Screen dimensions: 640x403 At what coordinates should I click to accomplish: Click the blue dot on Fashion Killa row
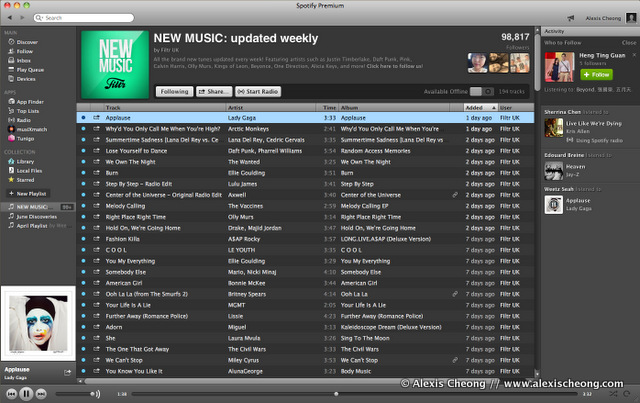(83, 239)
